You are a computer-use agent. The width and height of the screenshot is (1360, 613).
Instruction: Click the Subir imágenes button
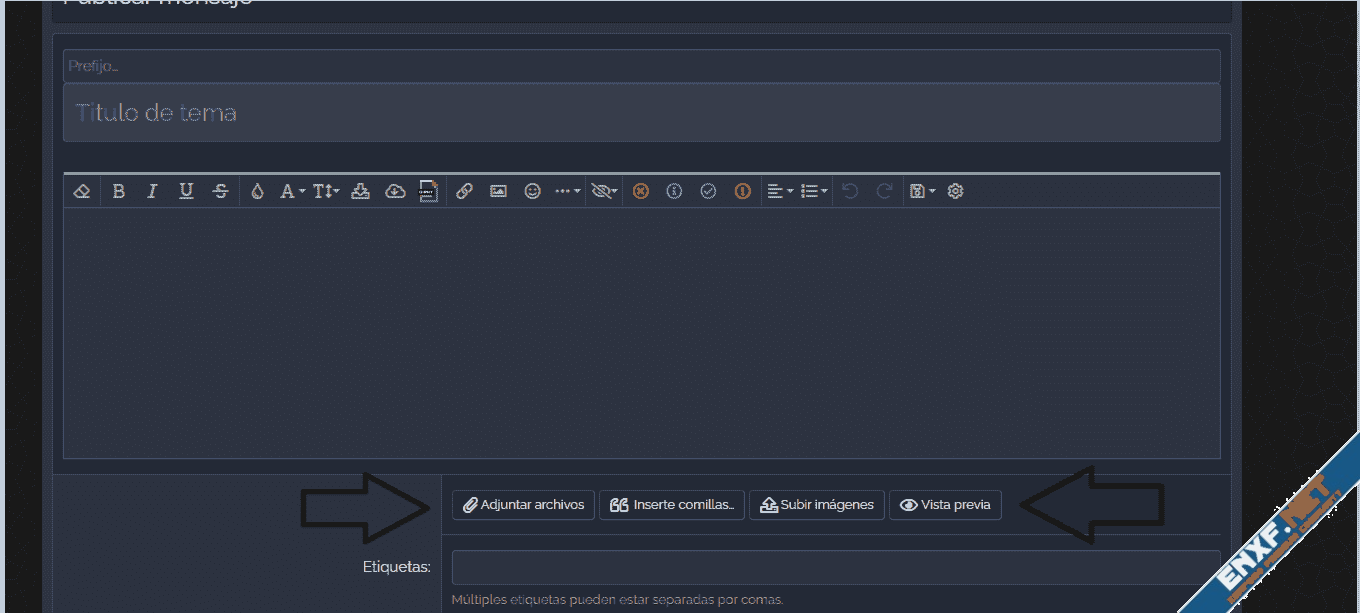tap(817, 505)
